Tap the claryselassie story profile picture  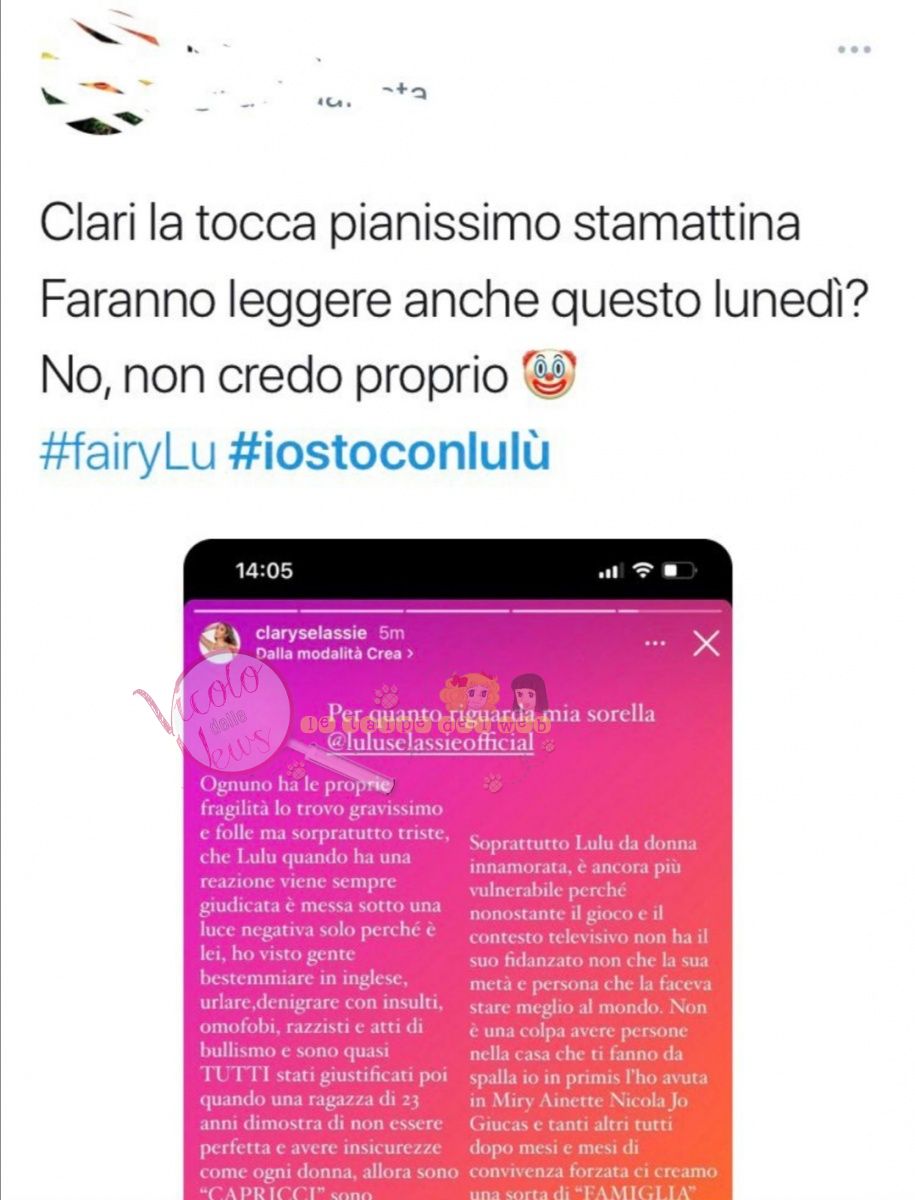click(x=218, y=642)
